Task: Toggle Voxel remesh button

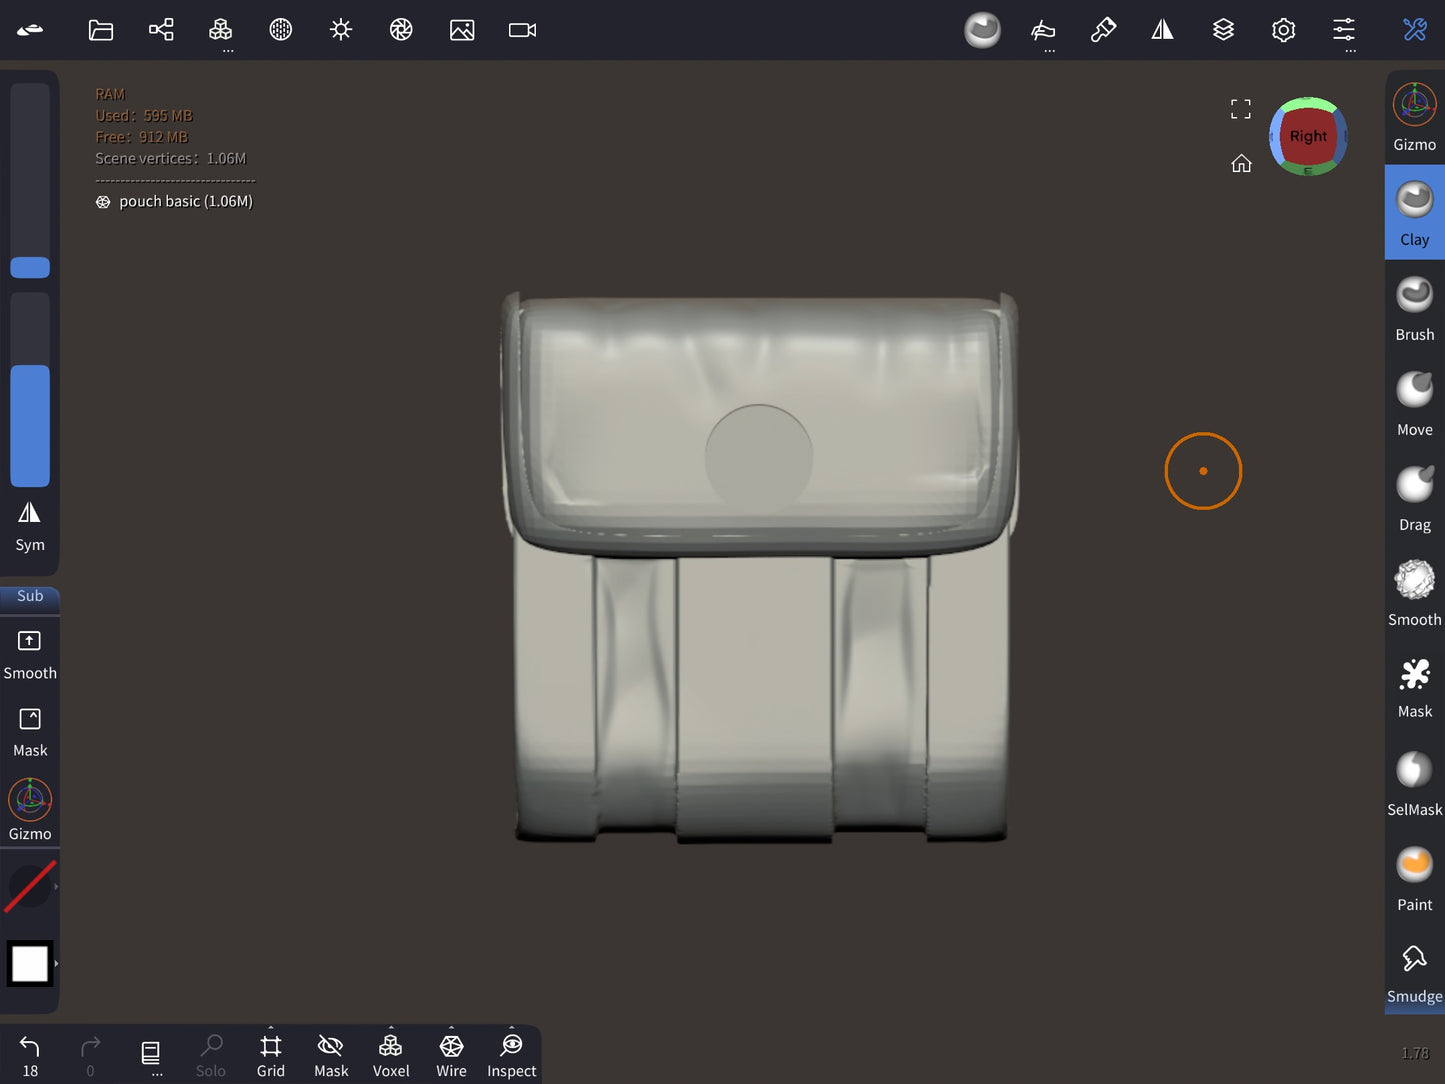Action: pyautogui.click(x=391, y=1056)
